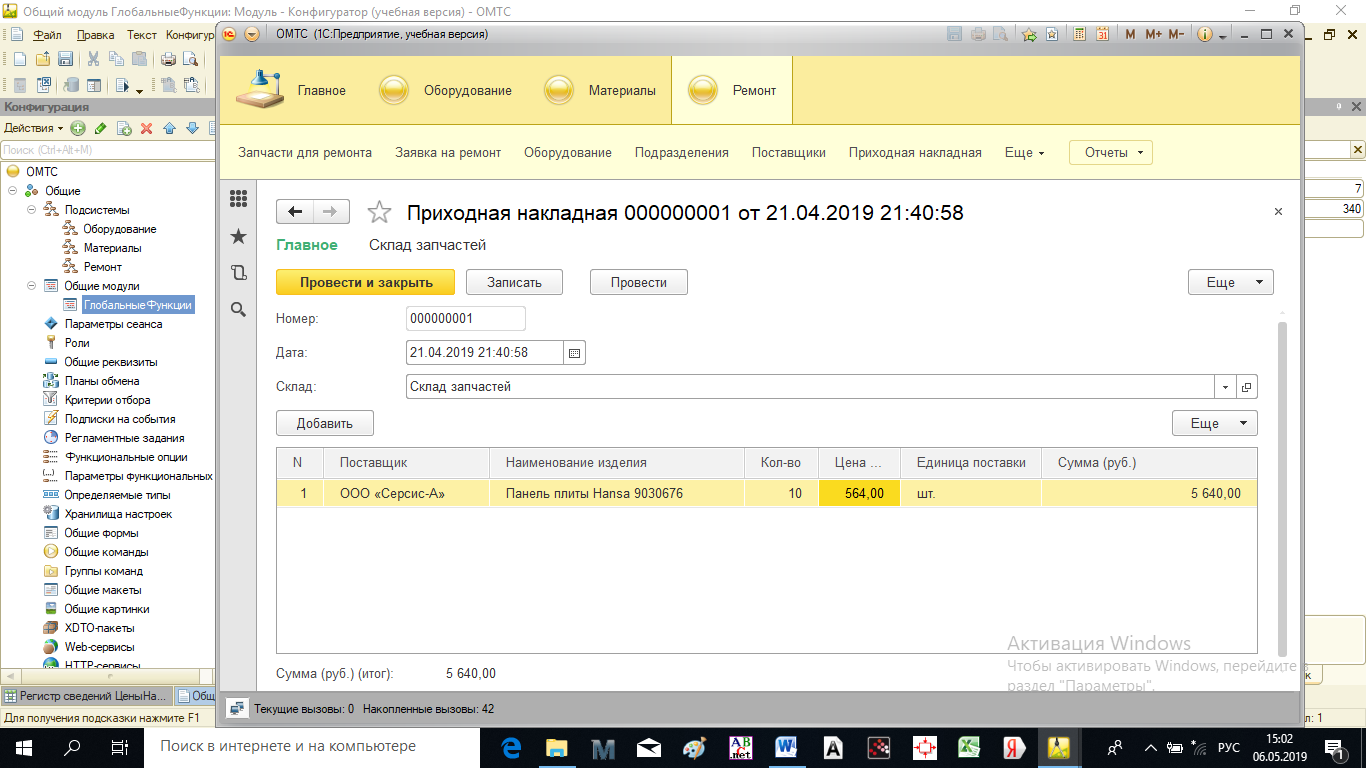Click the Записать button

pyautogui.click(x=514, y=282)
